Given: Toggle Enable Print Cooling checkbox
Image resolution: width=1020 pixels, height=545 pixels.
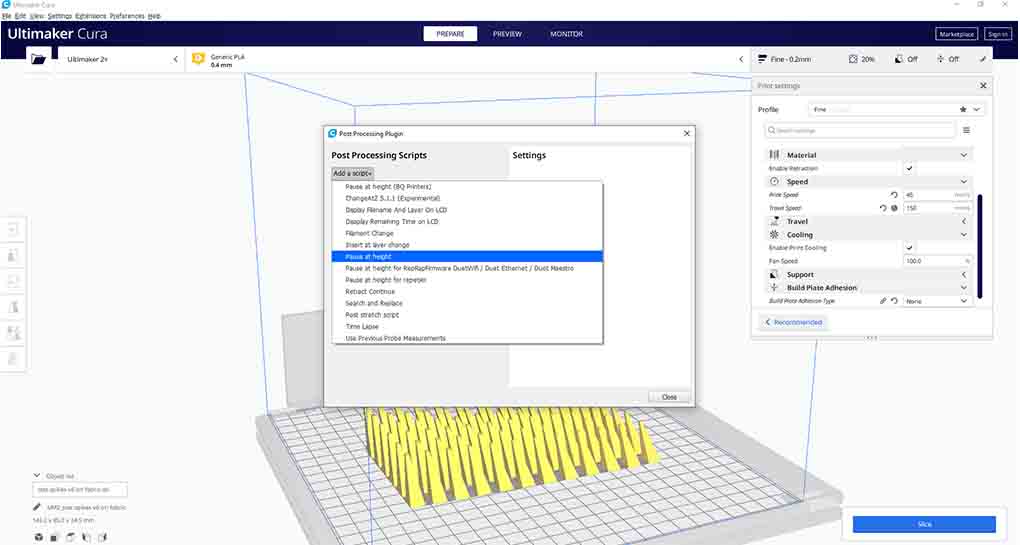Looking at the screenshot, I should point(909,248).
